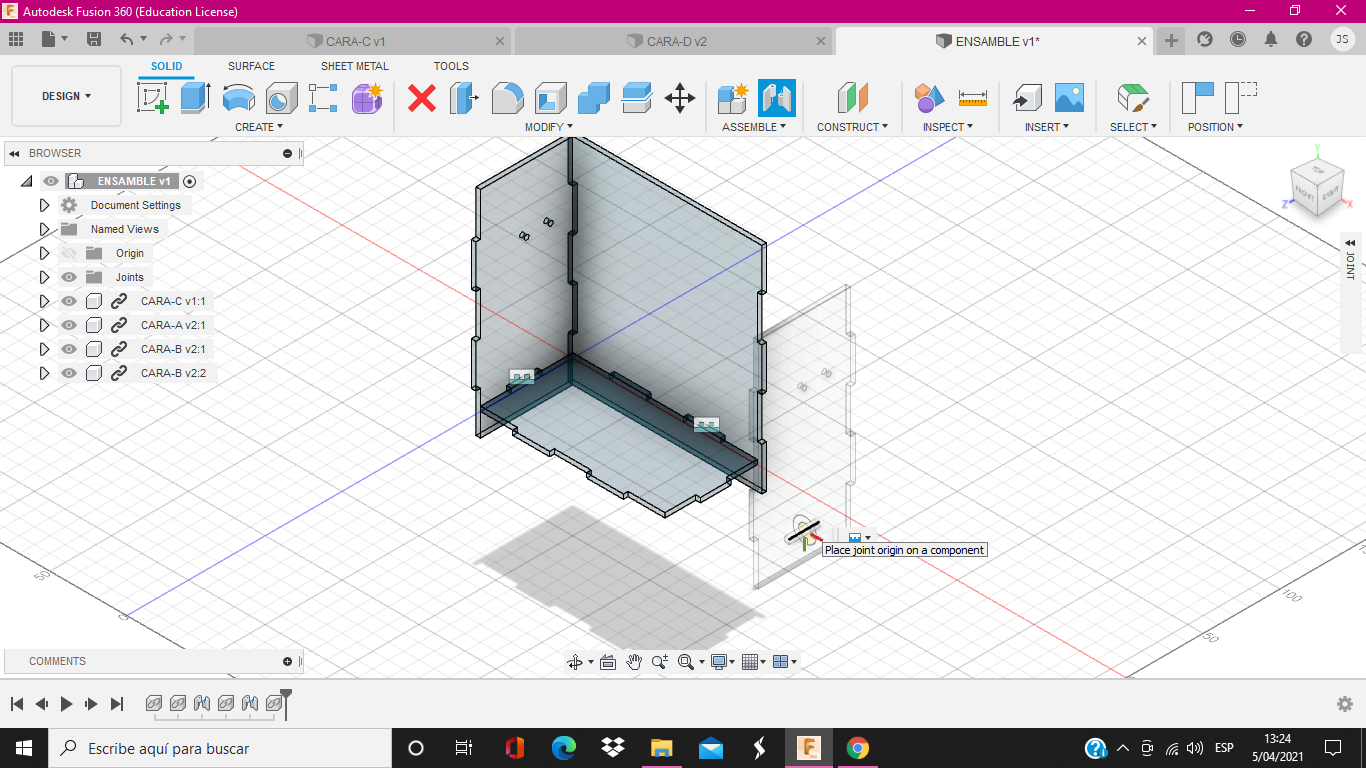Image resolution: width=1366 pixels, height=768 pixels.
Task: Select the Shell tool
Action: click(x=551, y=98)
